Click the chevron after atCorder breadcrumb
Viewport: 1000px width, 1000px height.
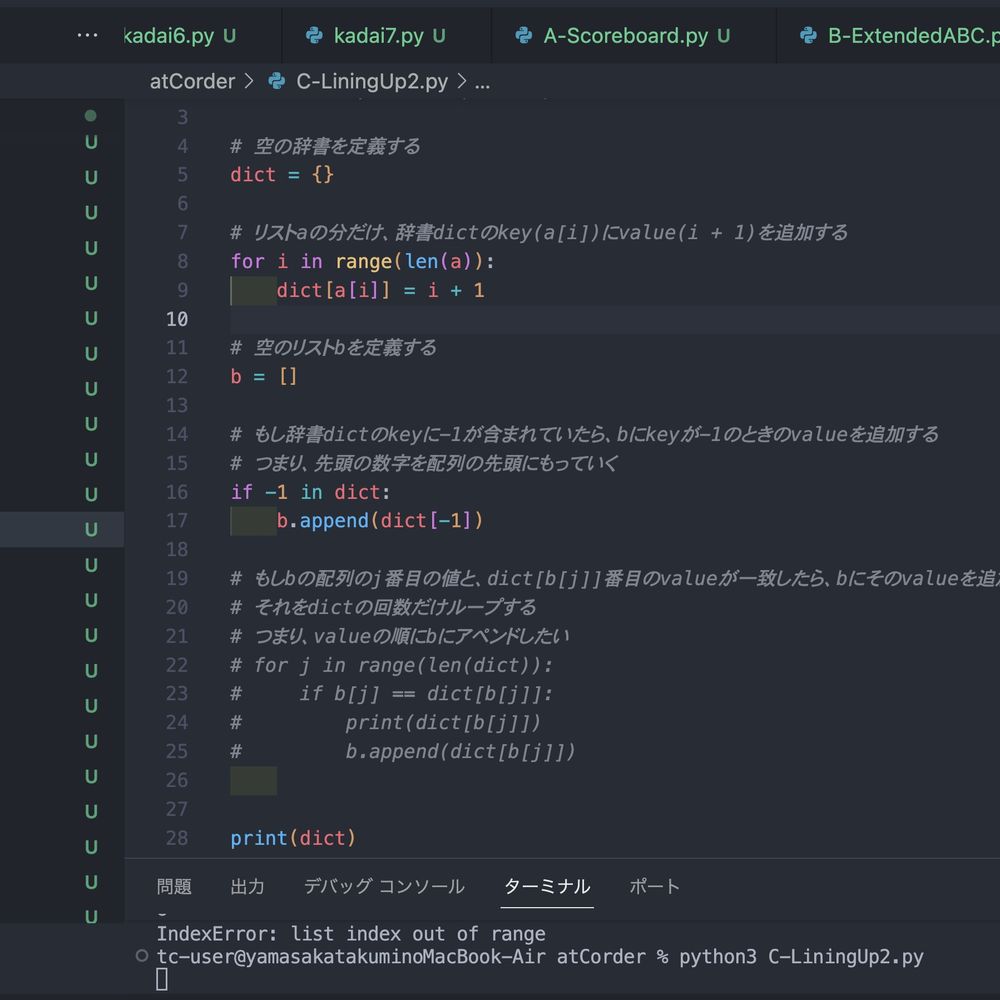pyautogui.click(x=249, y=82)
